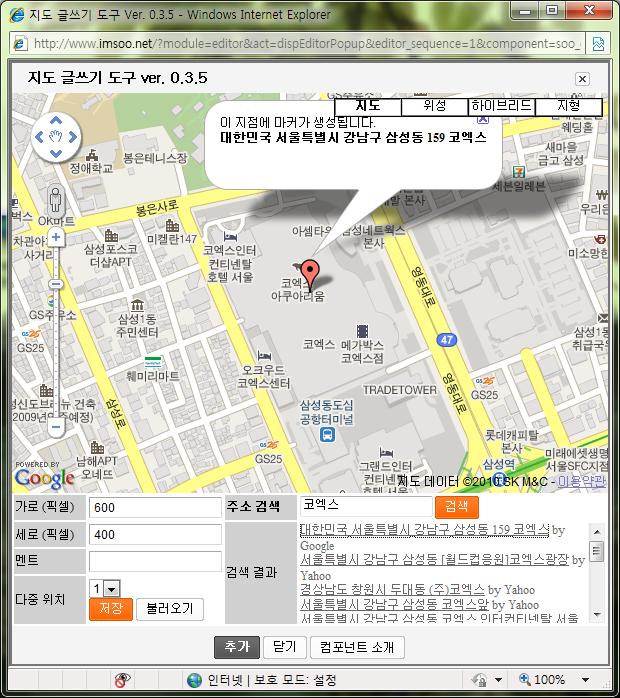This screenshot has width=620, height=698.
Task: Zoom out with the bottom minus button
Action: pos(56,427)
